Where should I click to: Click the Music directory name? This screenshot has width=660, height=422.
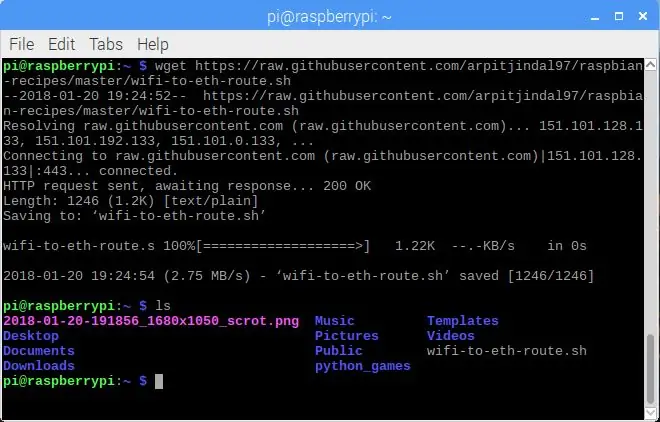tap(335, 321)
